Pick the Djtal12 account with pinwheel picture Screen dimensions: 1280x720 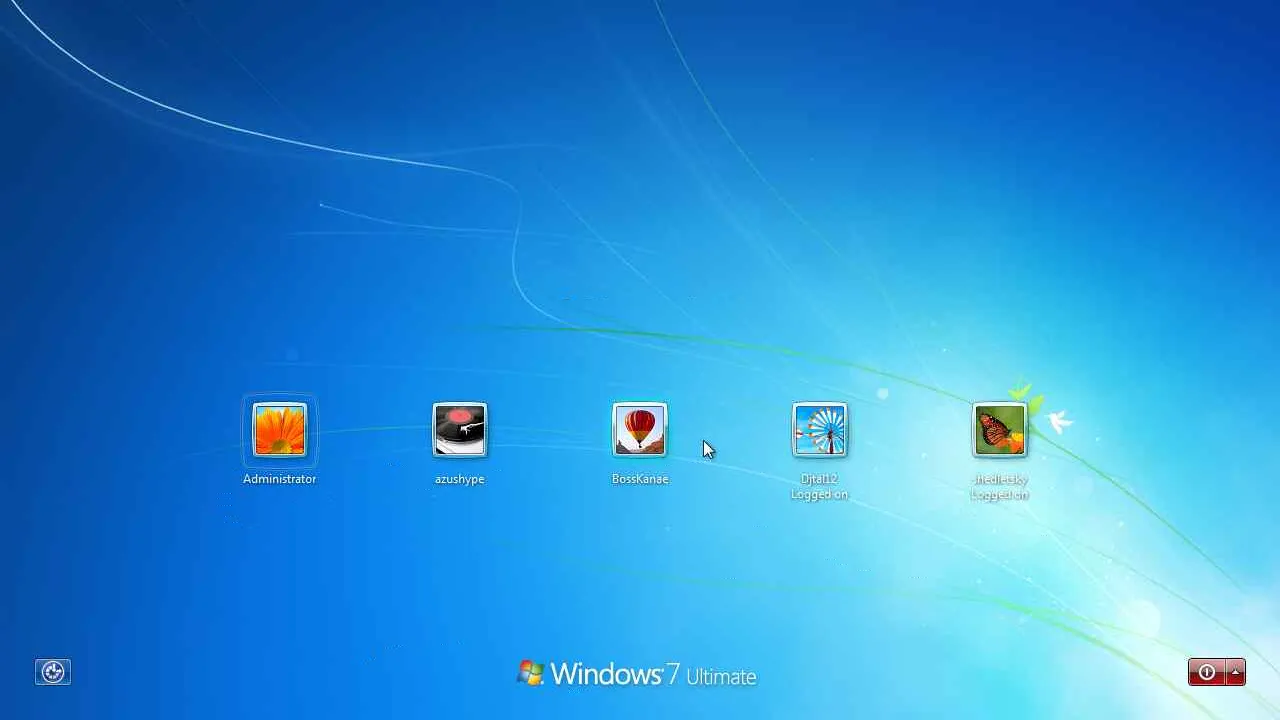[820, 430]
